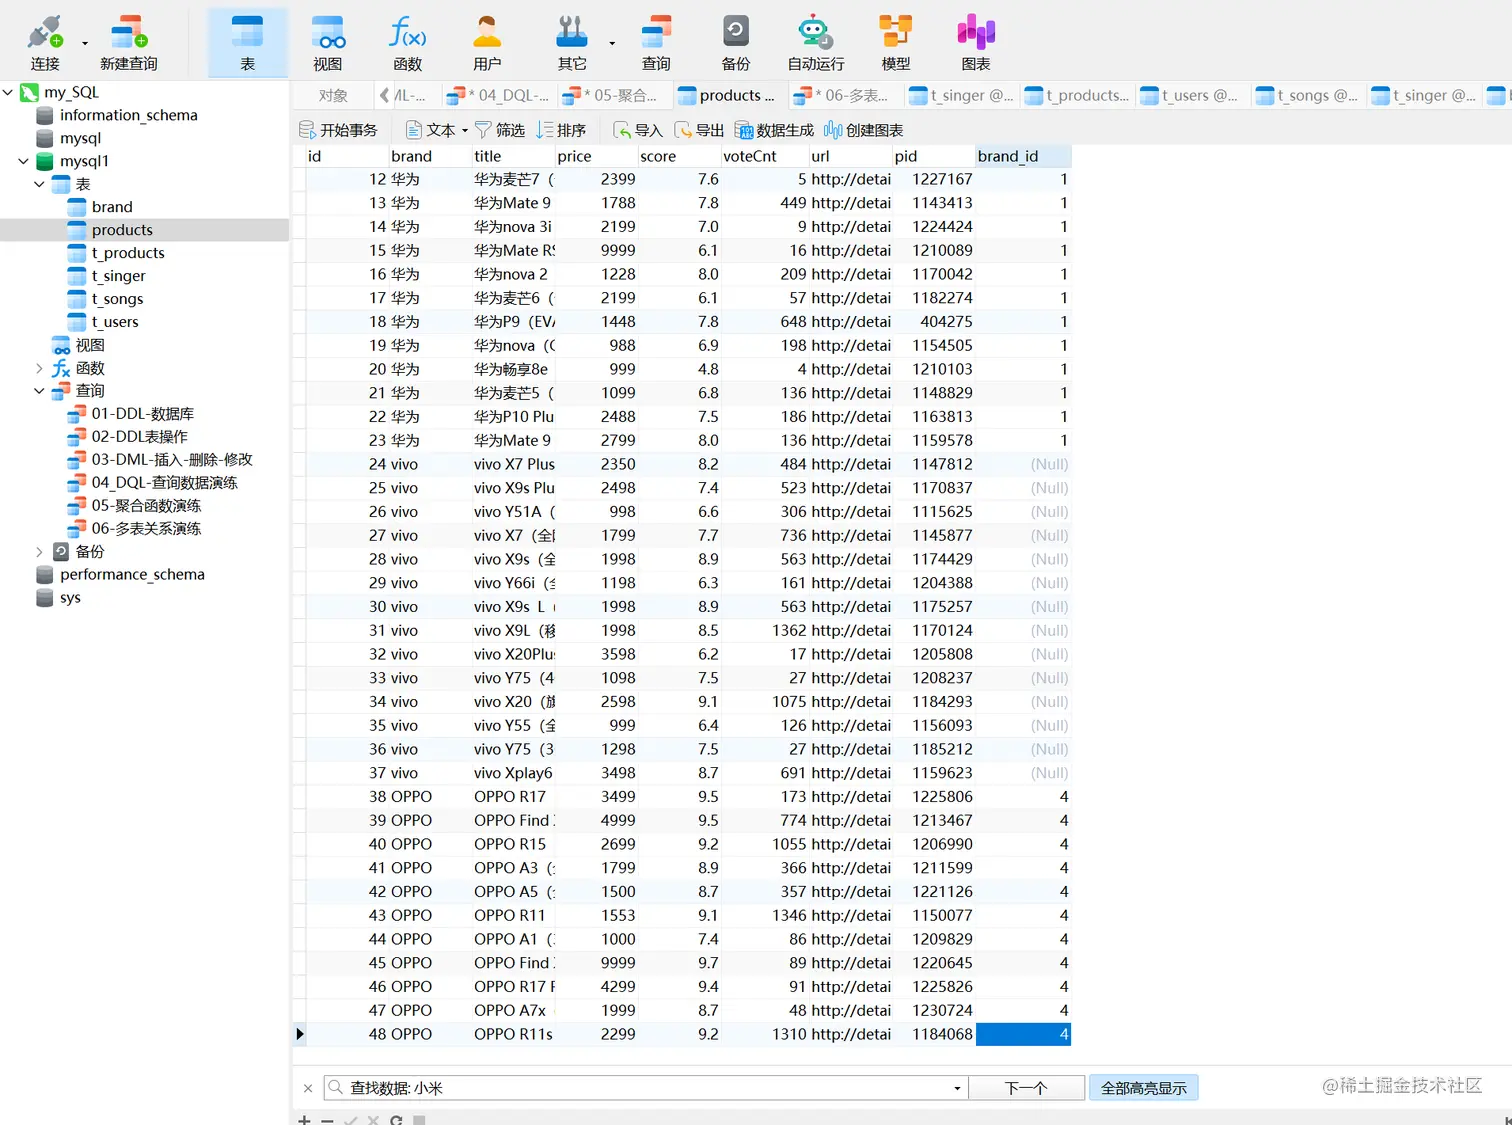
Task: Click the 查找数据 search input field
Action: click(x=646, y=1088)
